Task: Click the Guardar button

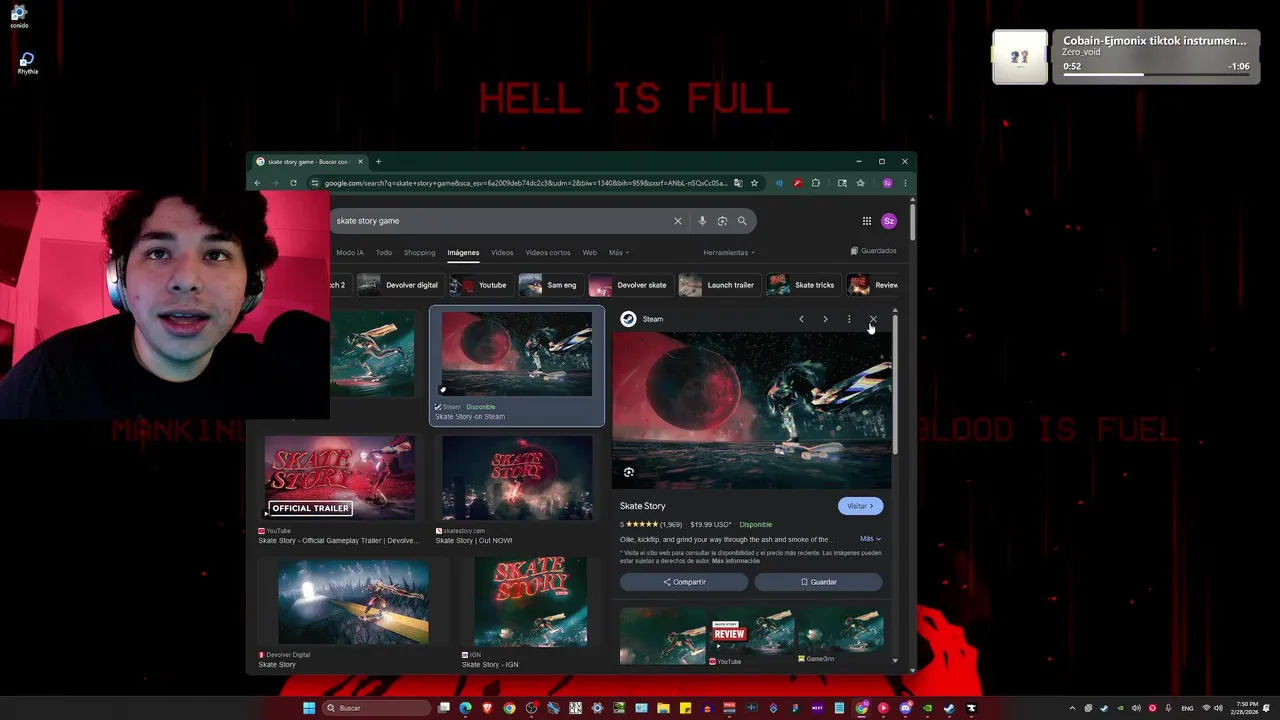Action: click(818, 582)
